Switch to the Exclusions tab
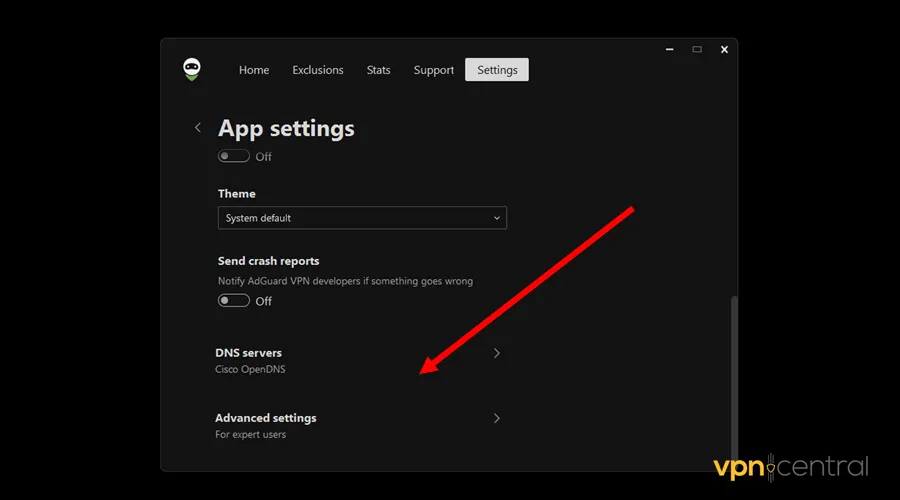This screenshot has width=900, height=500. pos(318,70)
